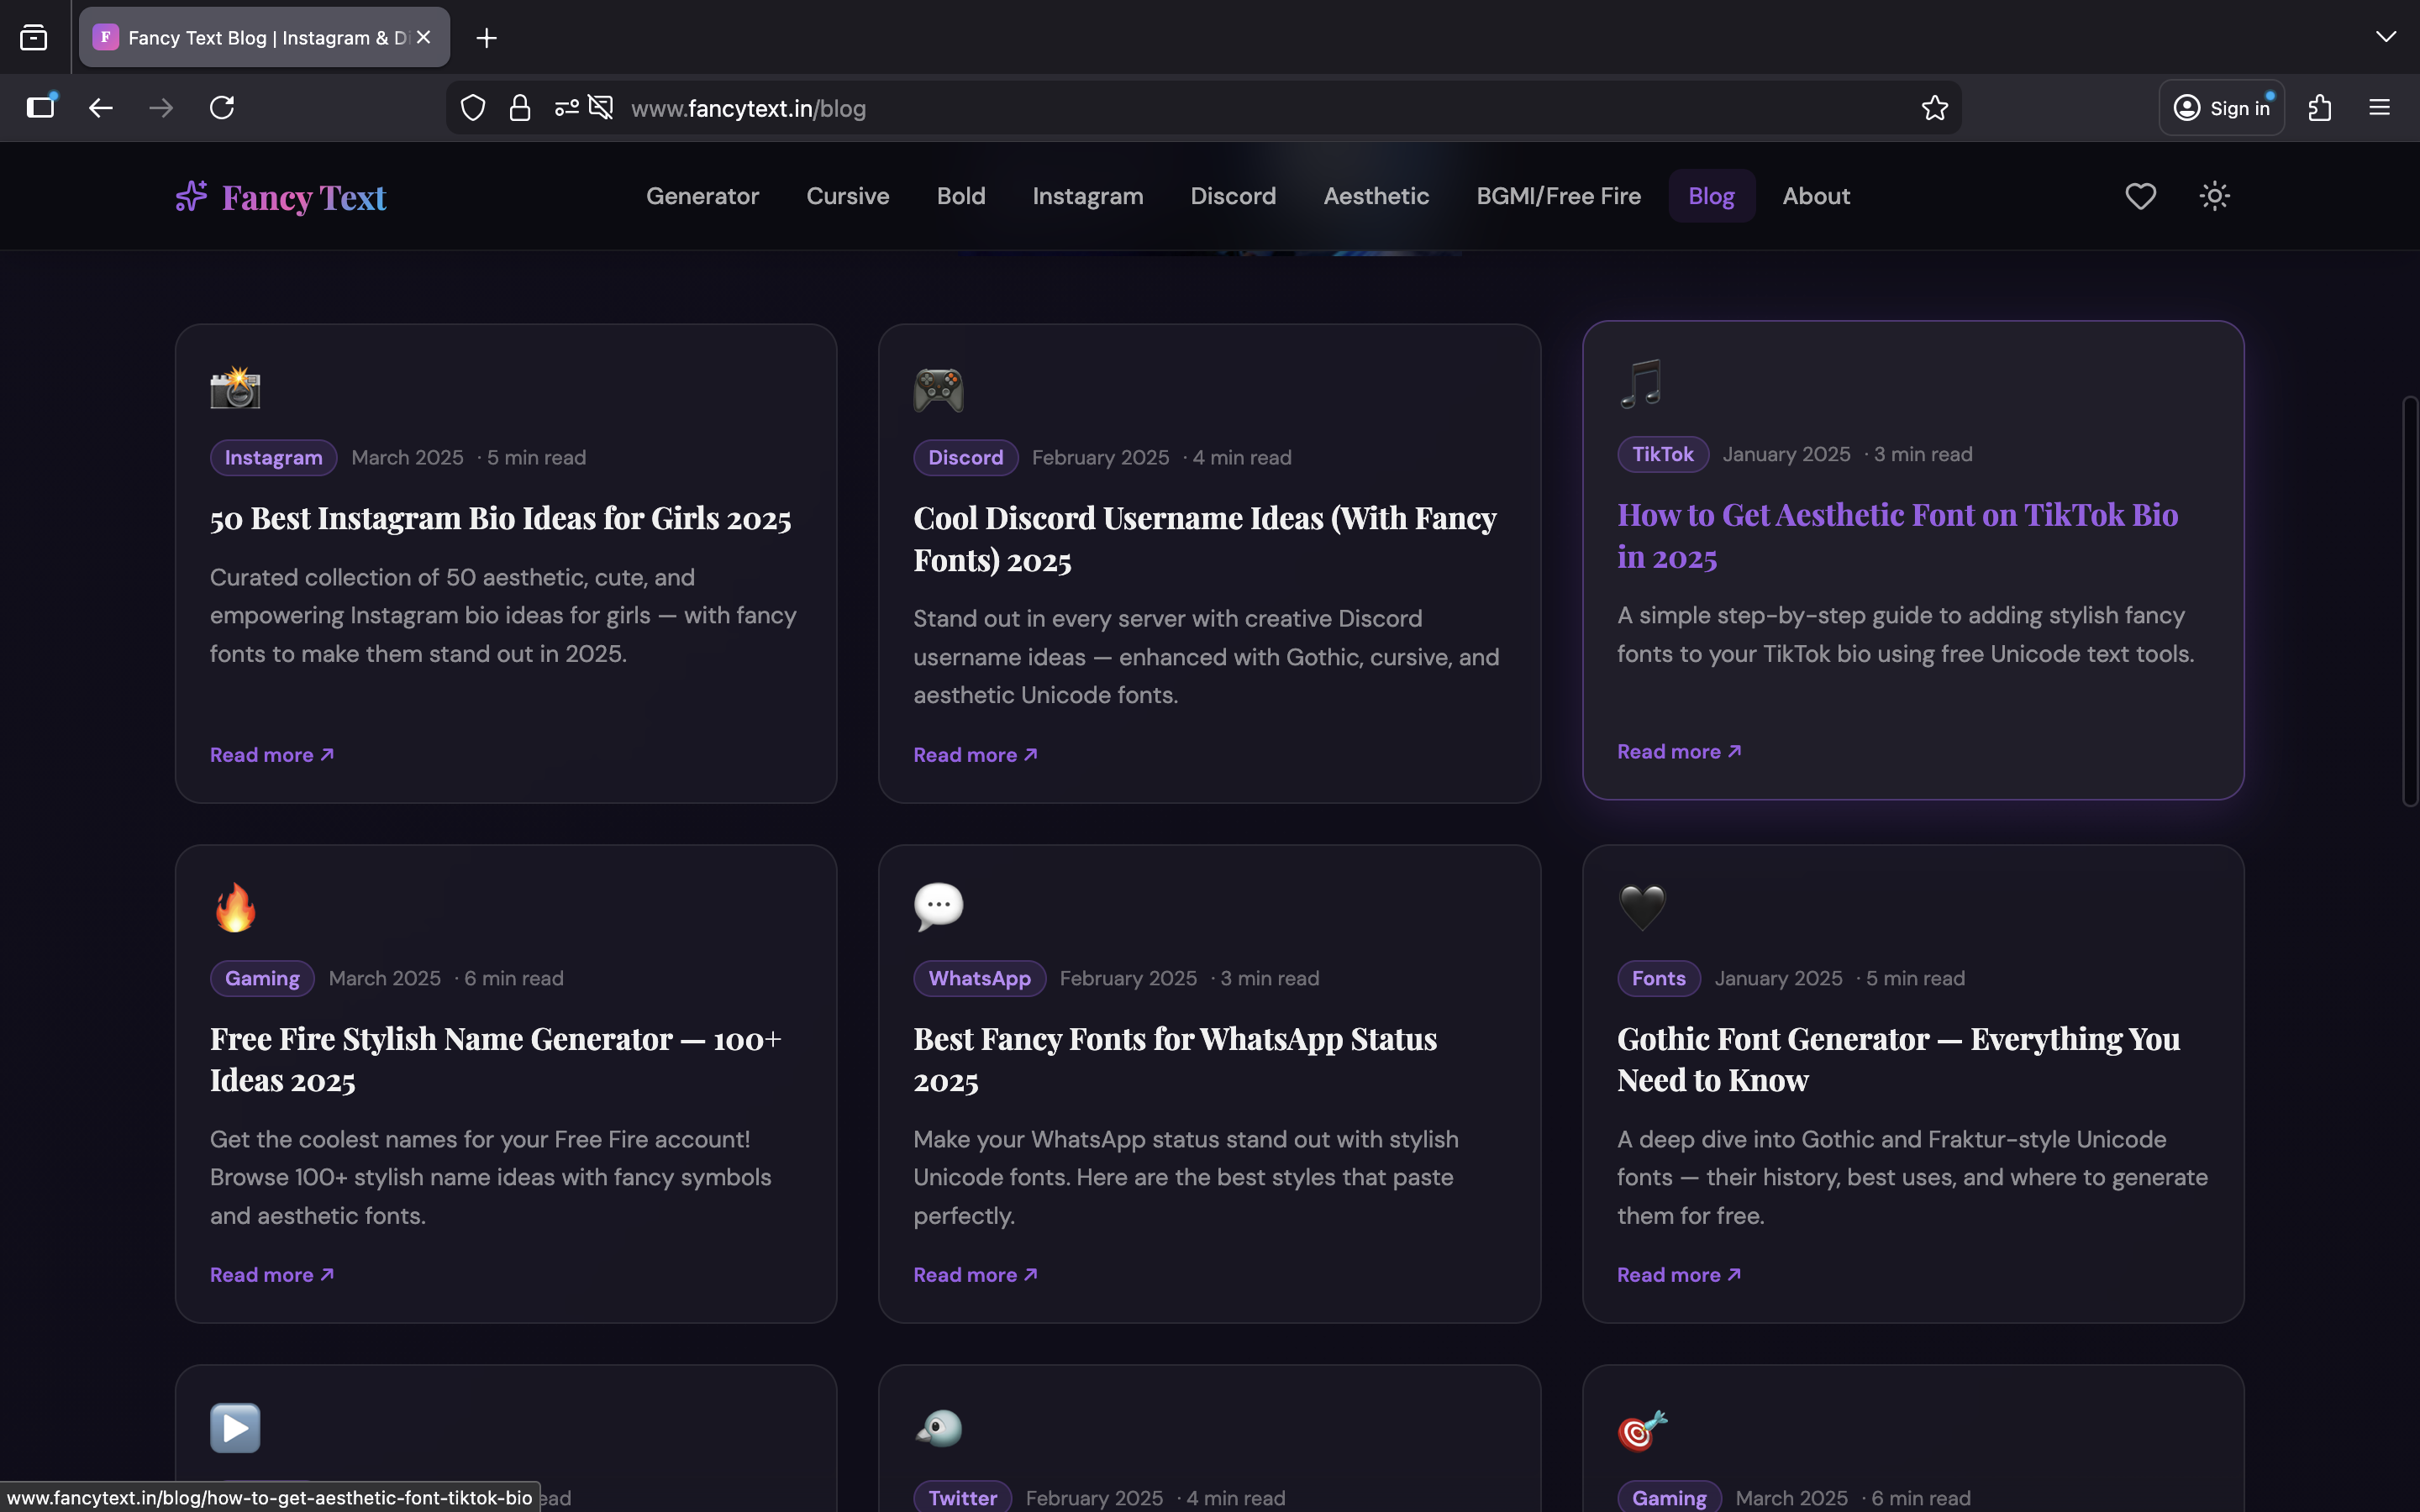
Task: Open a new browser tab
Action: 486,38
